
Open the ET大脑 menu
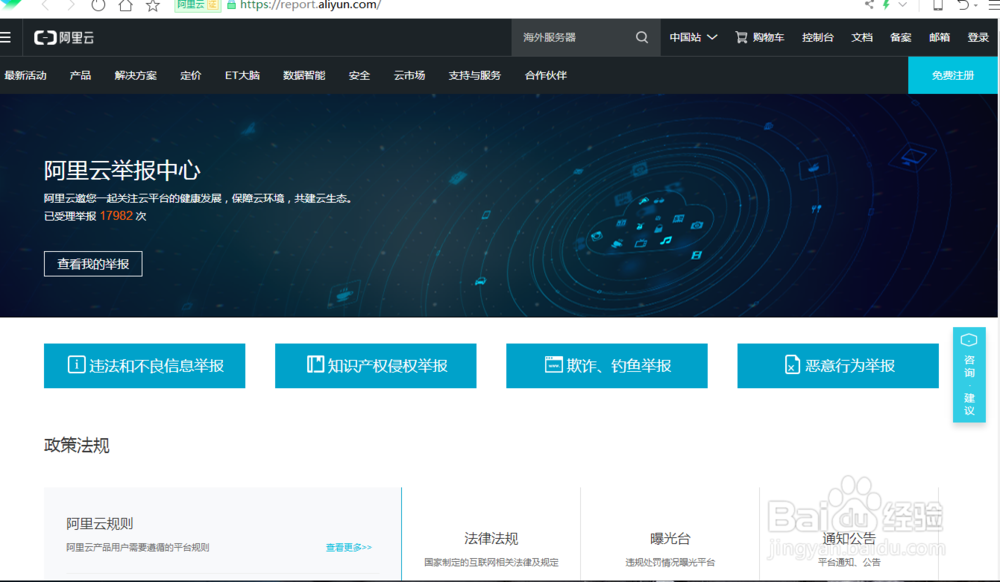(x=242, y=75)
